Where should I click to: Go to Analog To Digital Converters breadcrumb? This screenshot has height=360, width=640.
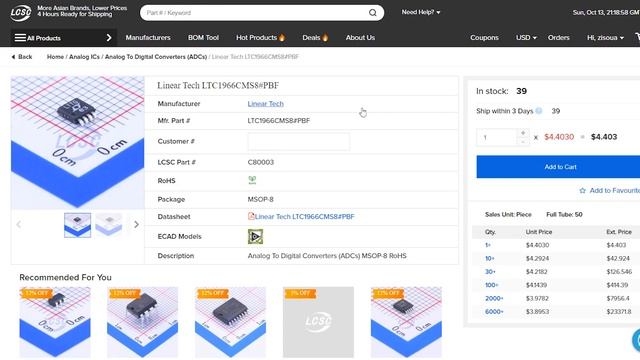pos(156,57)
